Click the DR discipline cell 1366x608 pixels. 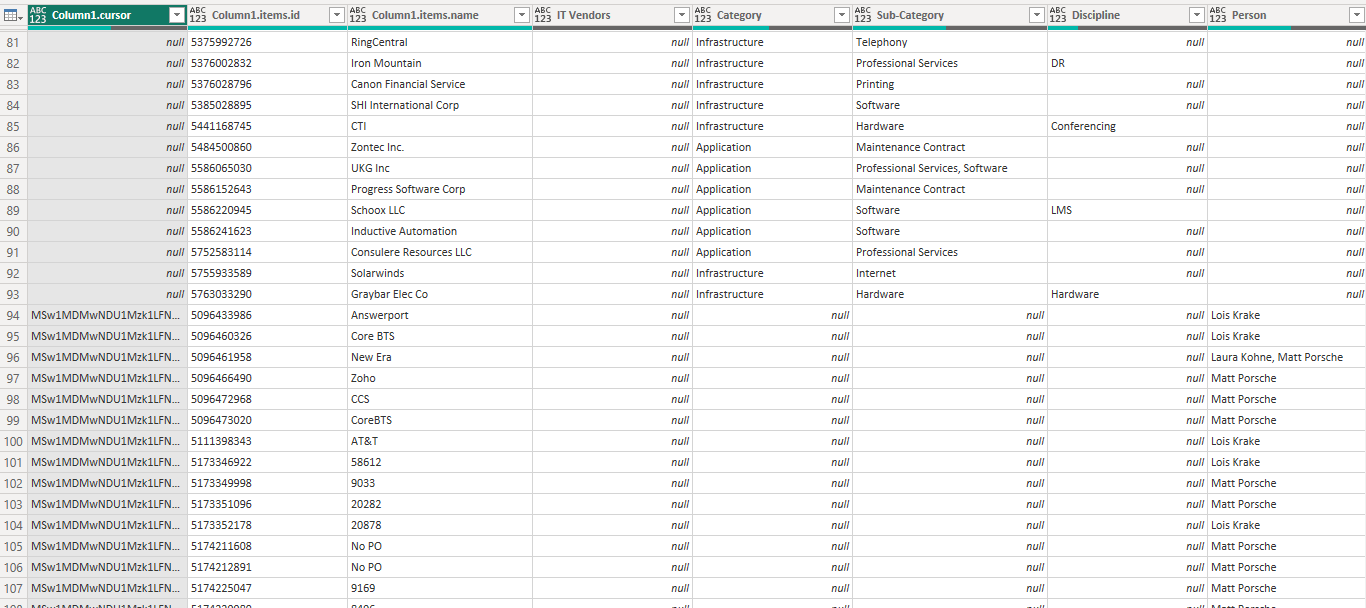point(1127,63)
